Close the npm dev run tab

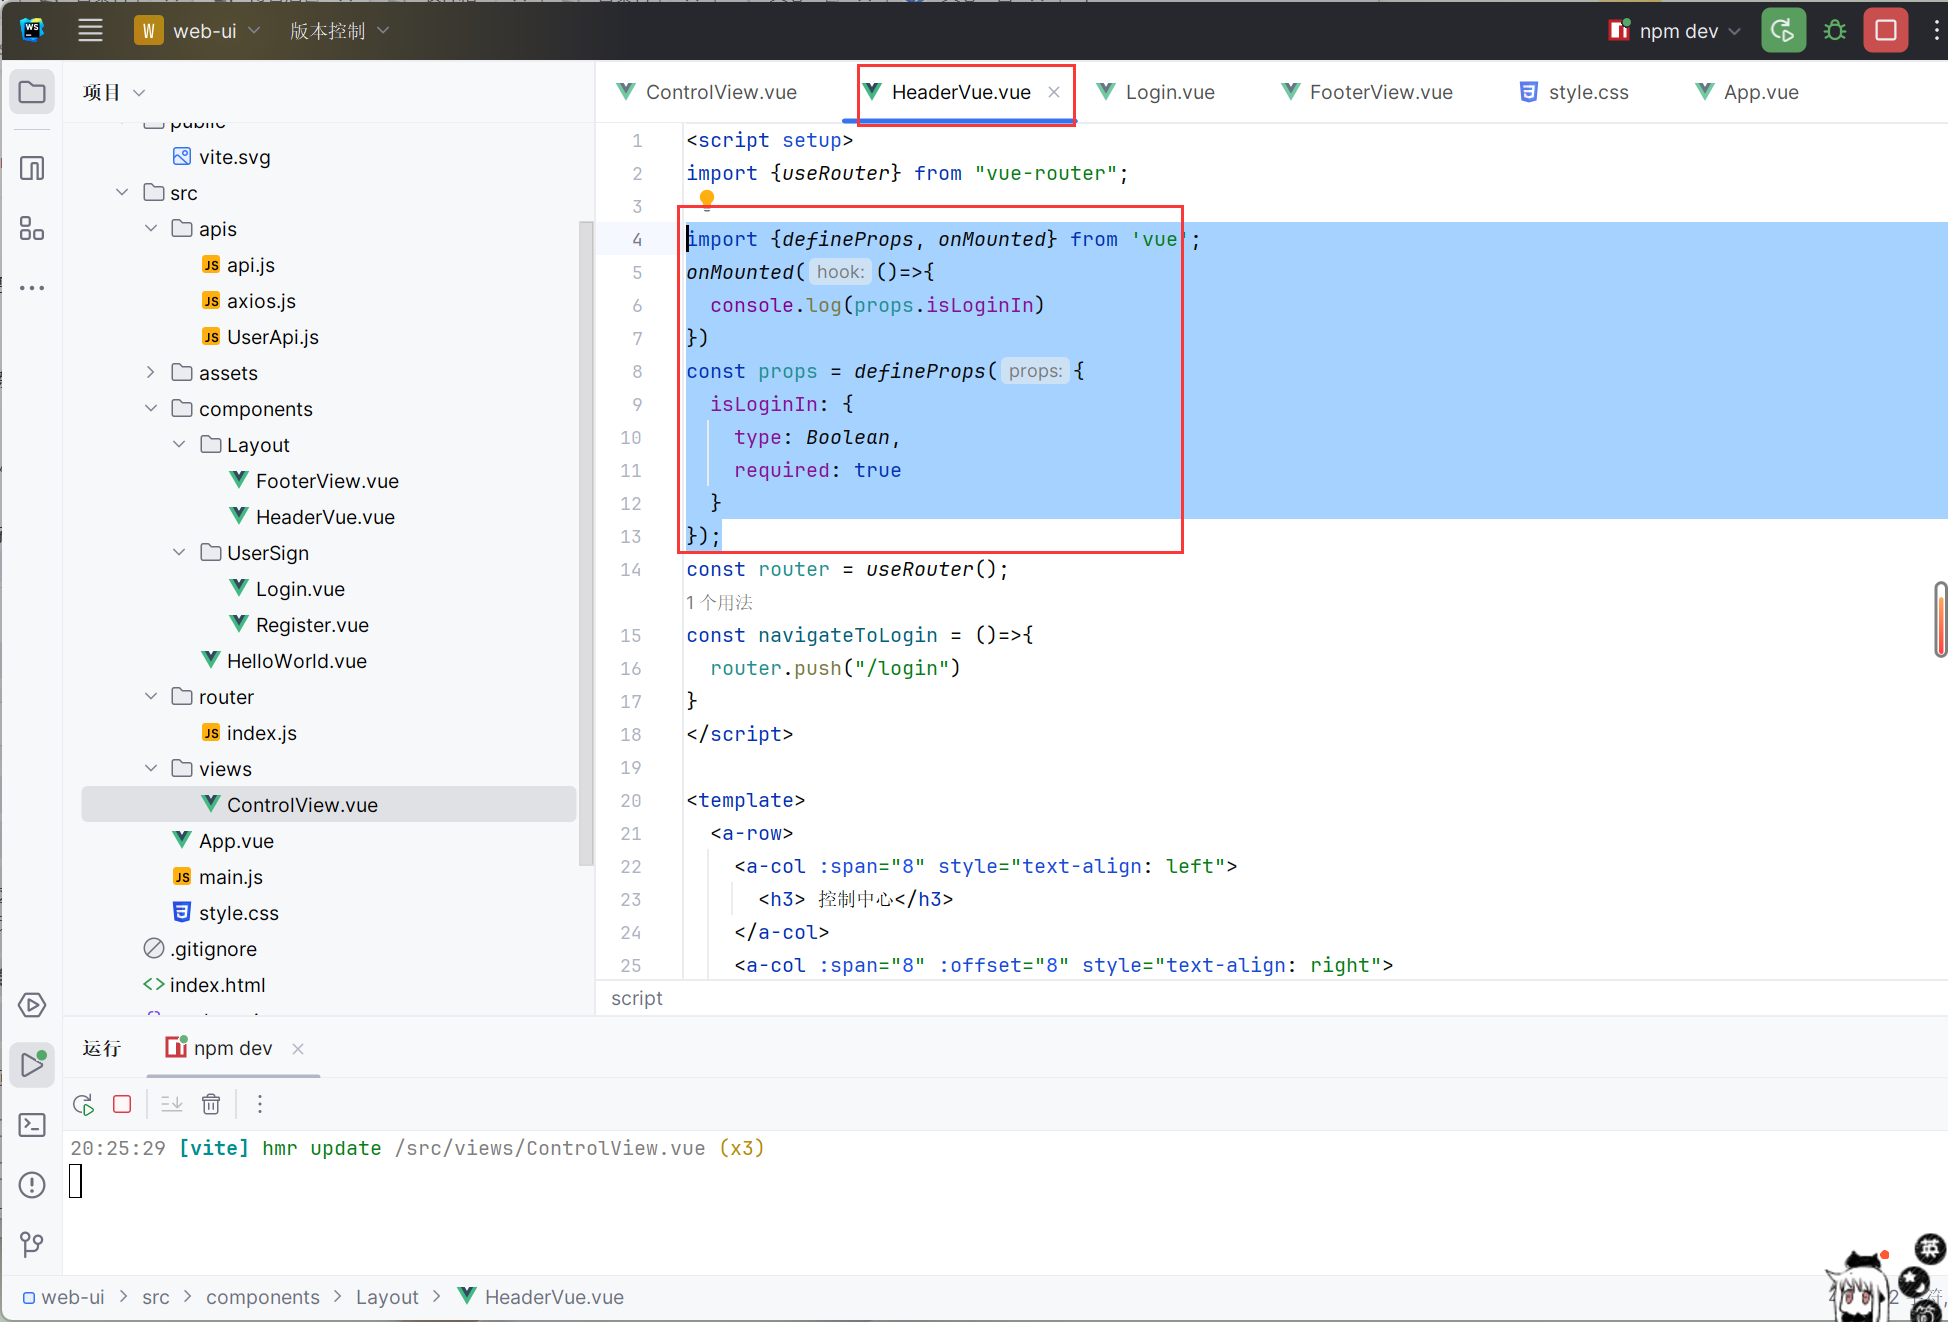pyautogui.click(x=298, y=1048)
